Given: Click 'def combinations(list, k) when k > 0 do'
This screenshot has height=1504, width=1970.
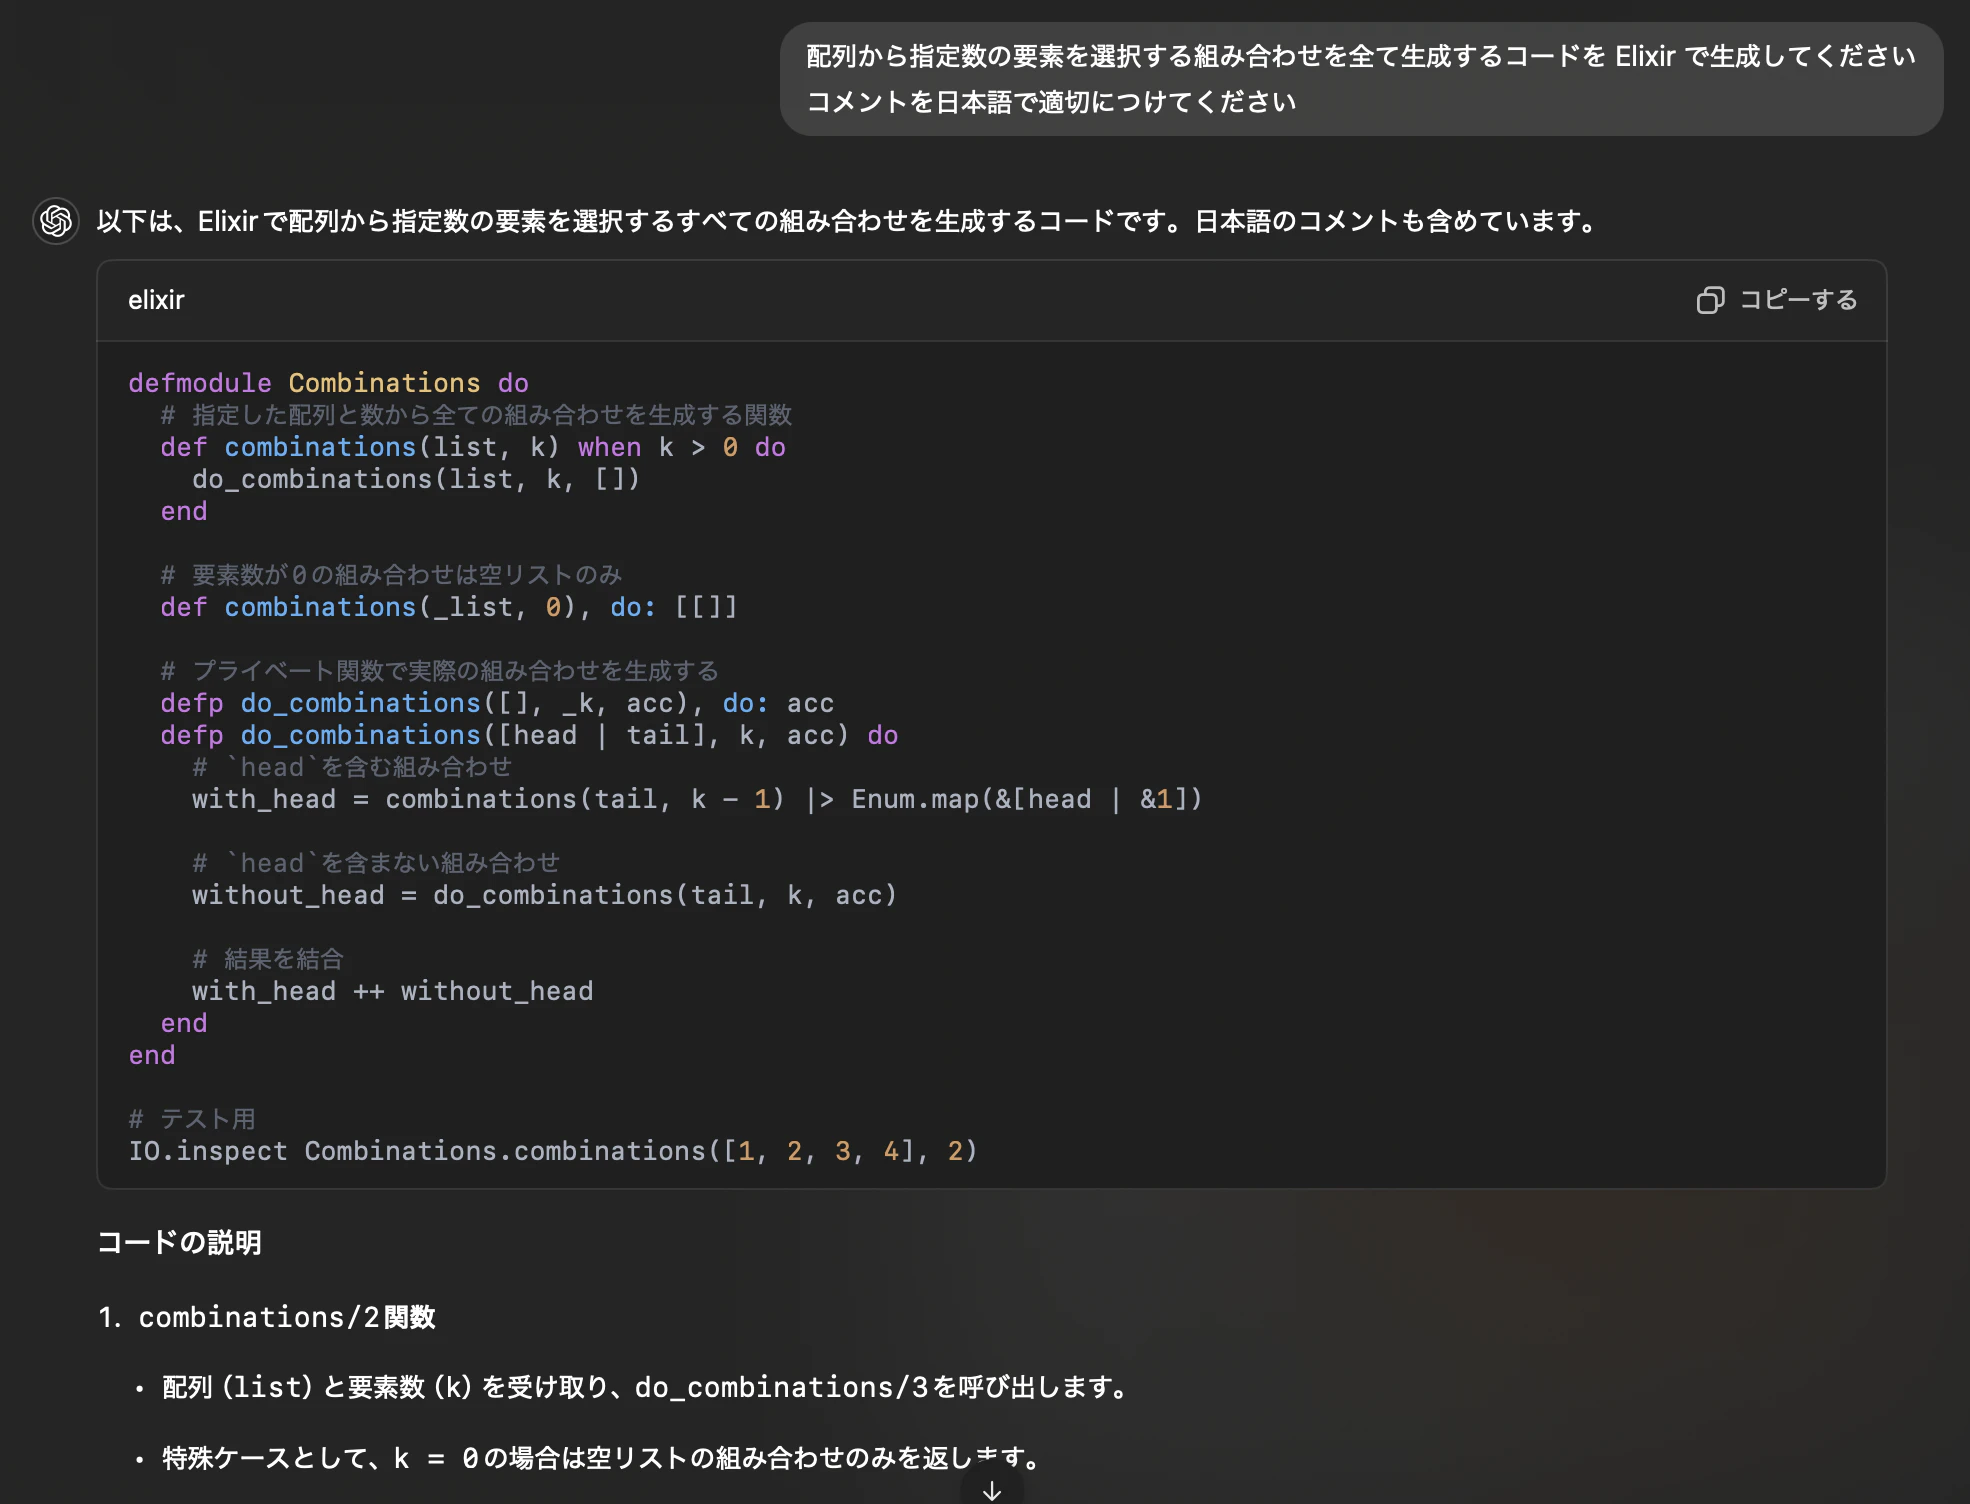Looking at the screenshot, I should coord(473,447).
